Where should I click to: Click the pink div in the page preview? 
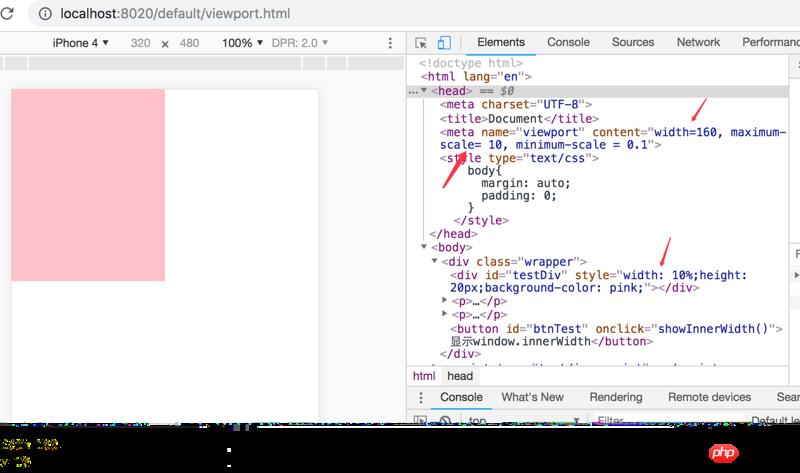coord(88,185)
